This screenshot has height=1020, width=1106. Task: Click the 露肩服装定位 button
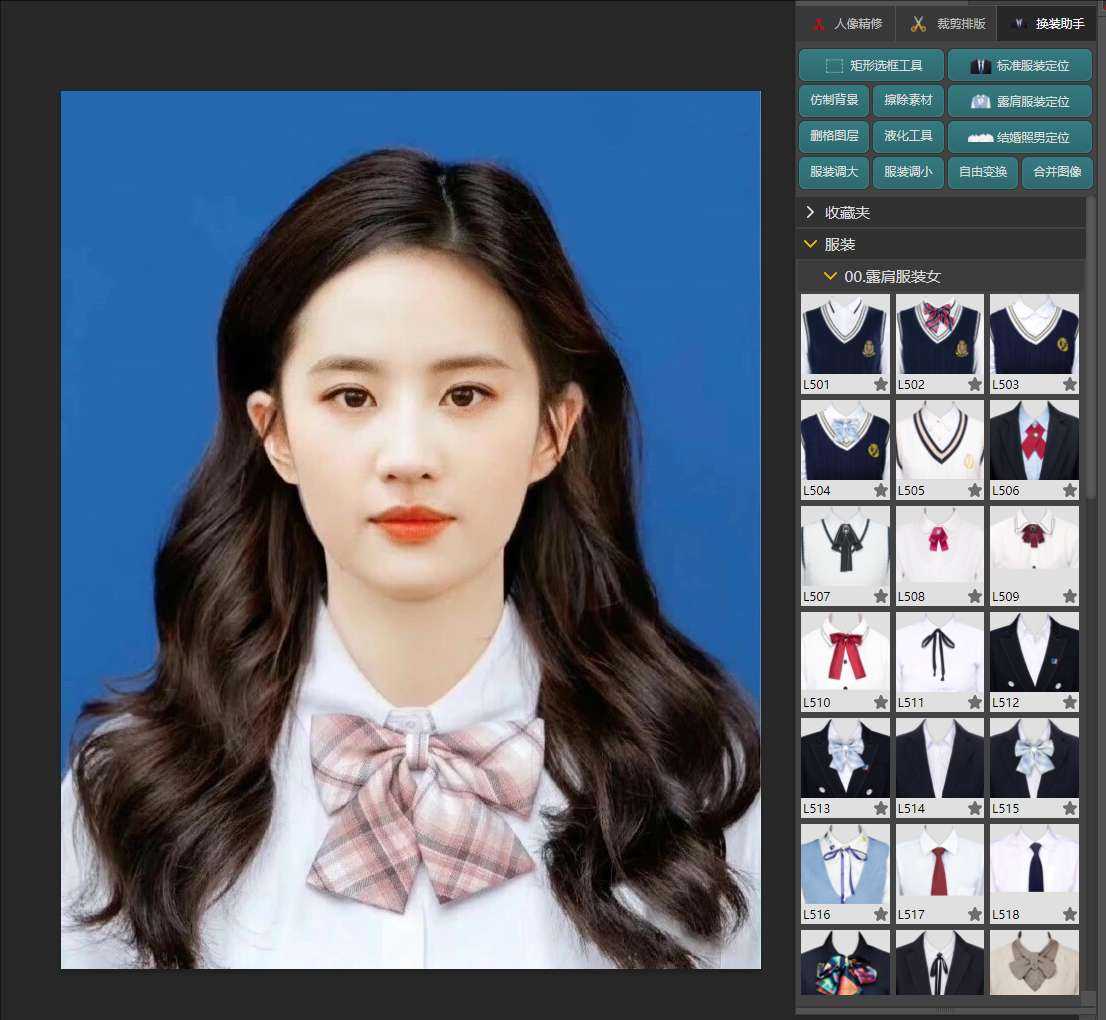click(x=1020, y=101)
